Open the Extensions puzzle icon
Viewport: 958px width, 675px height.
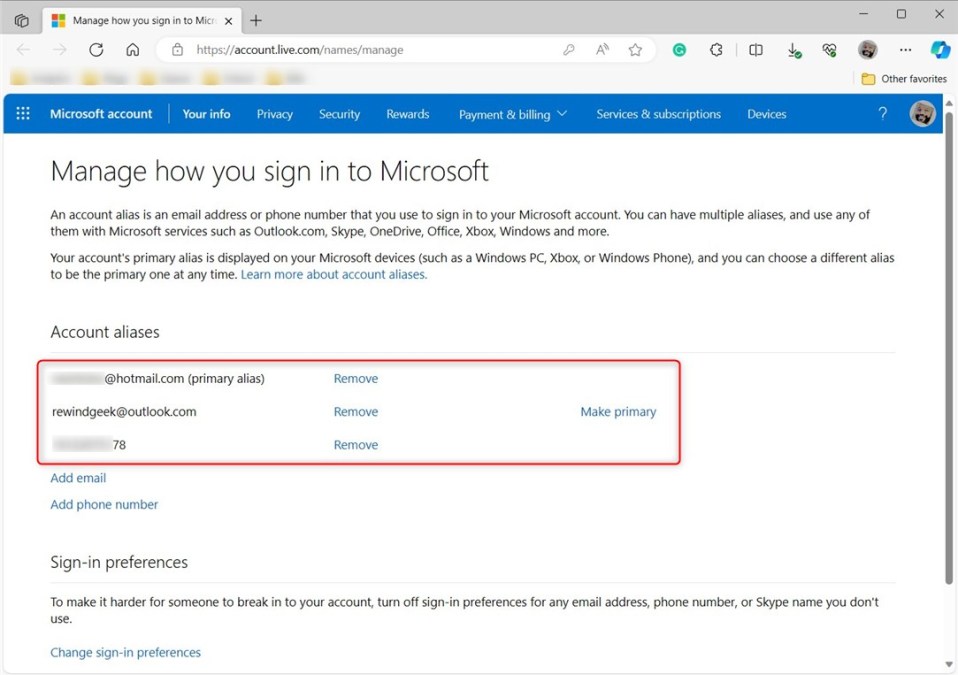[716, 50]
